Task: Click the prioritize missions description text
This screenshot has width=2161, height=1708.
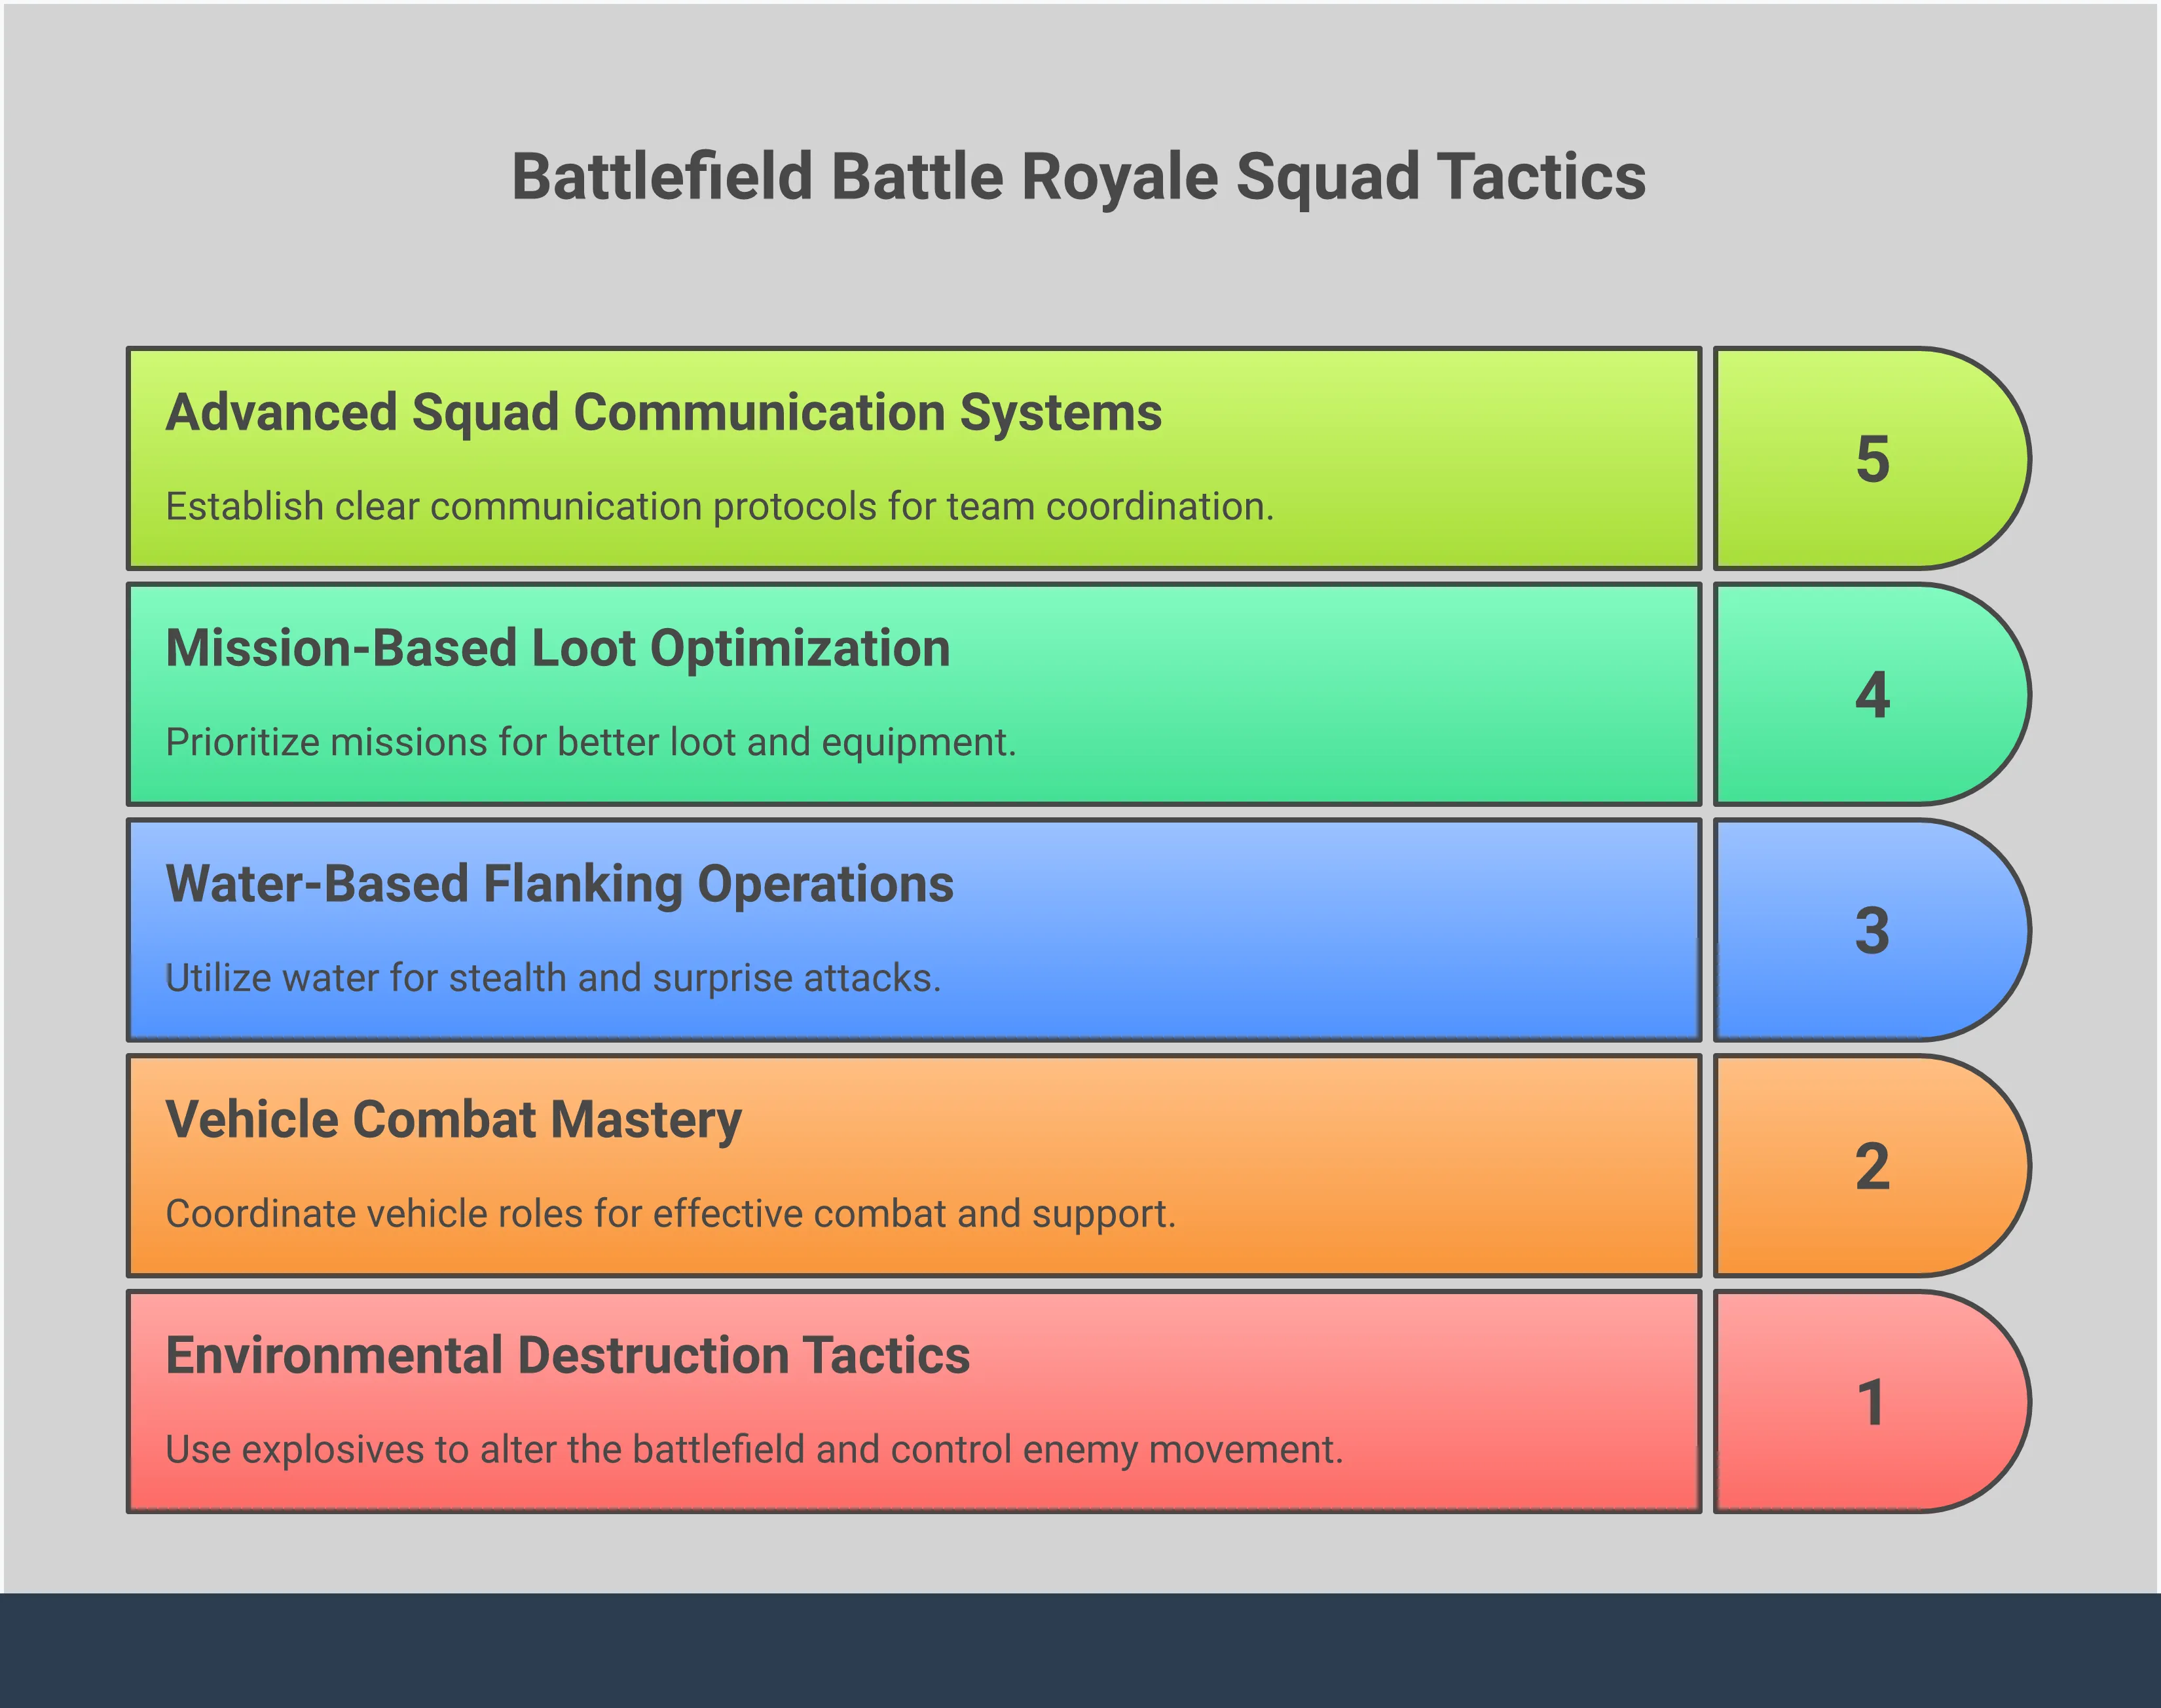Action: [x=590, y=743]
